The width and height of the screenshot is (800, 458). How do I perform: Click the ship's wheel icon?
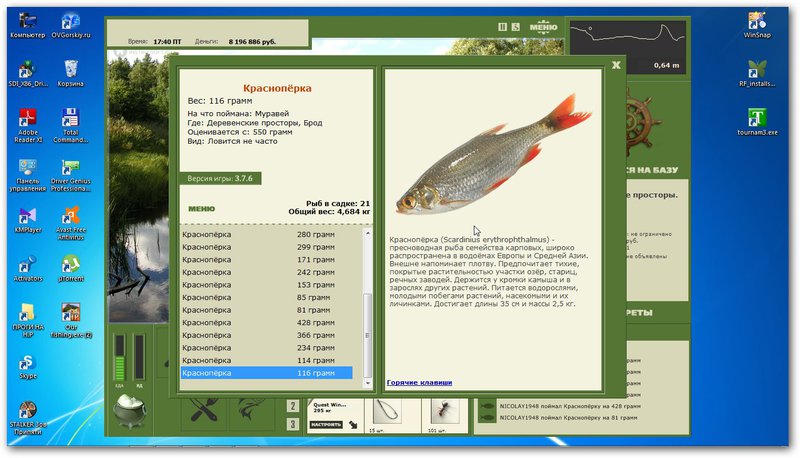[x=642, y=122]
